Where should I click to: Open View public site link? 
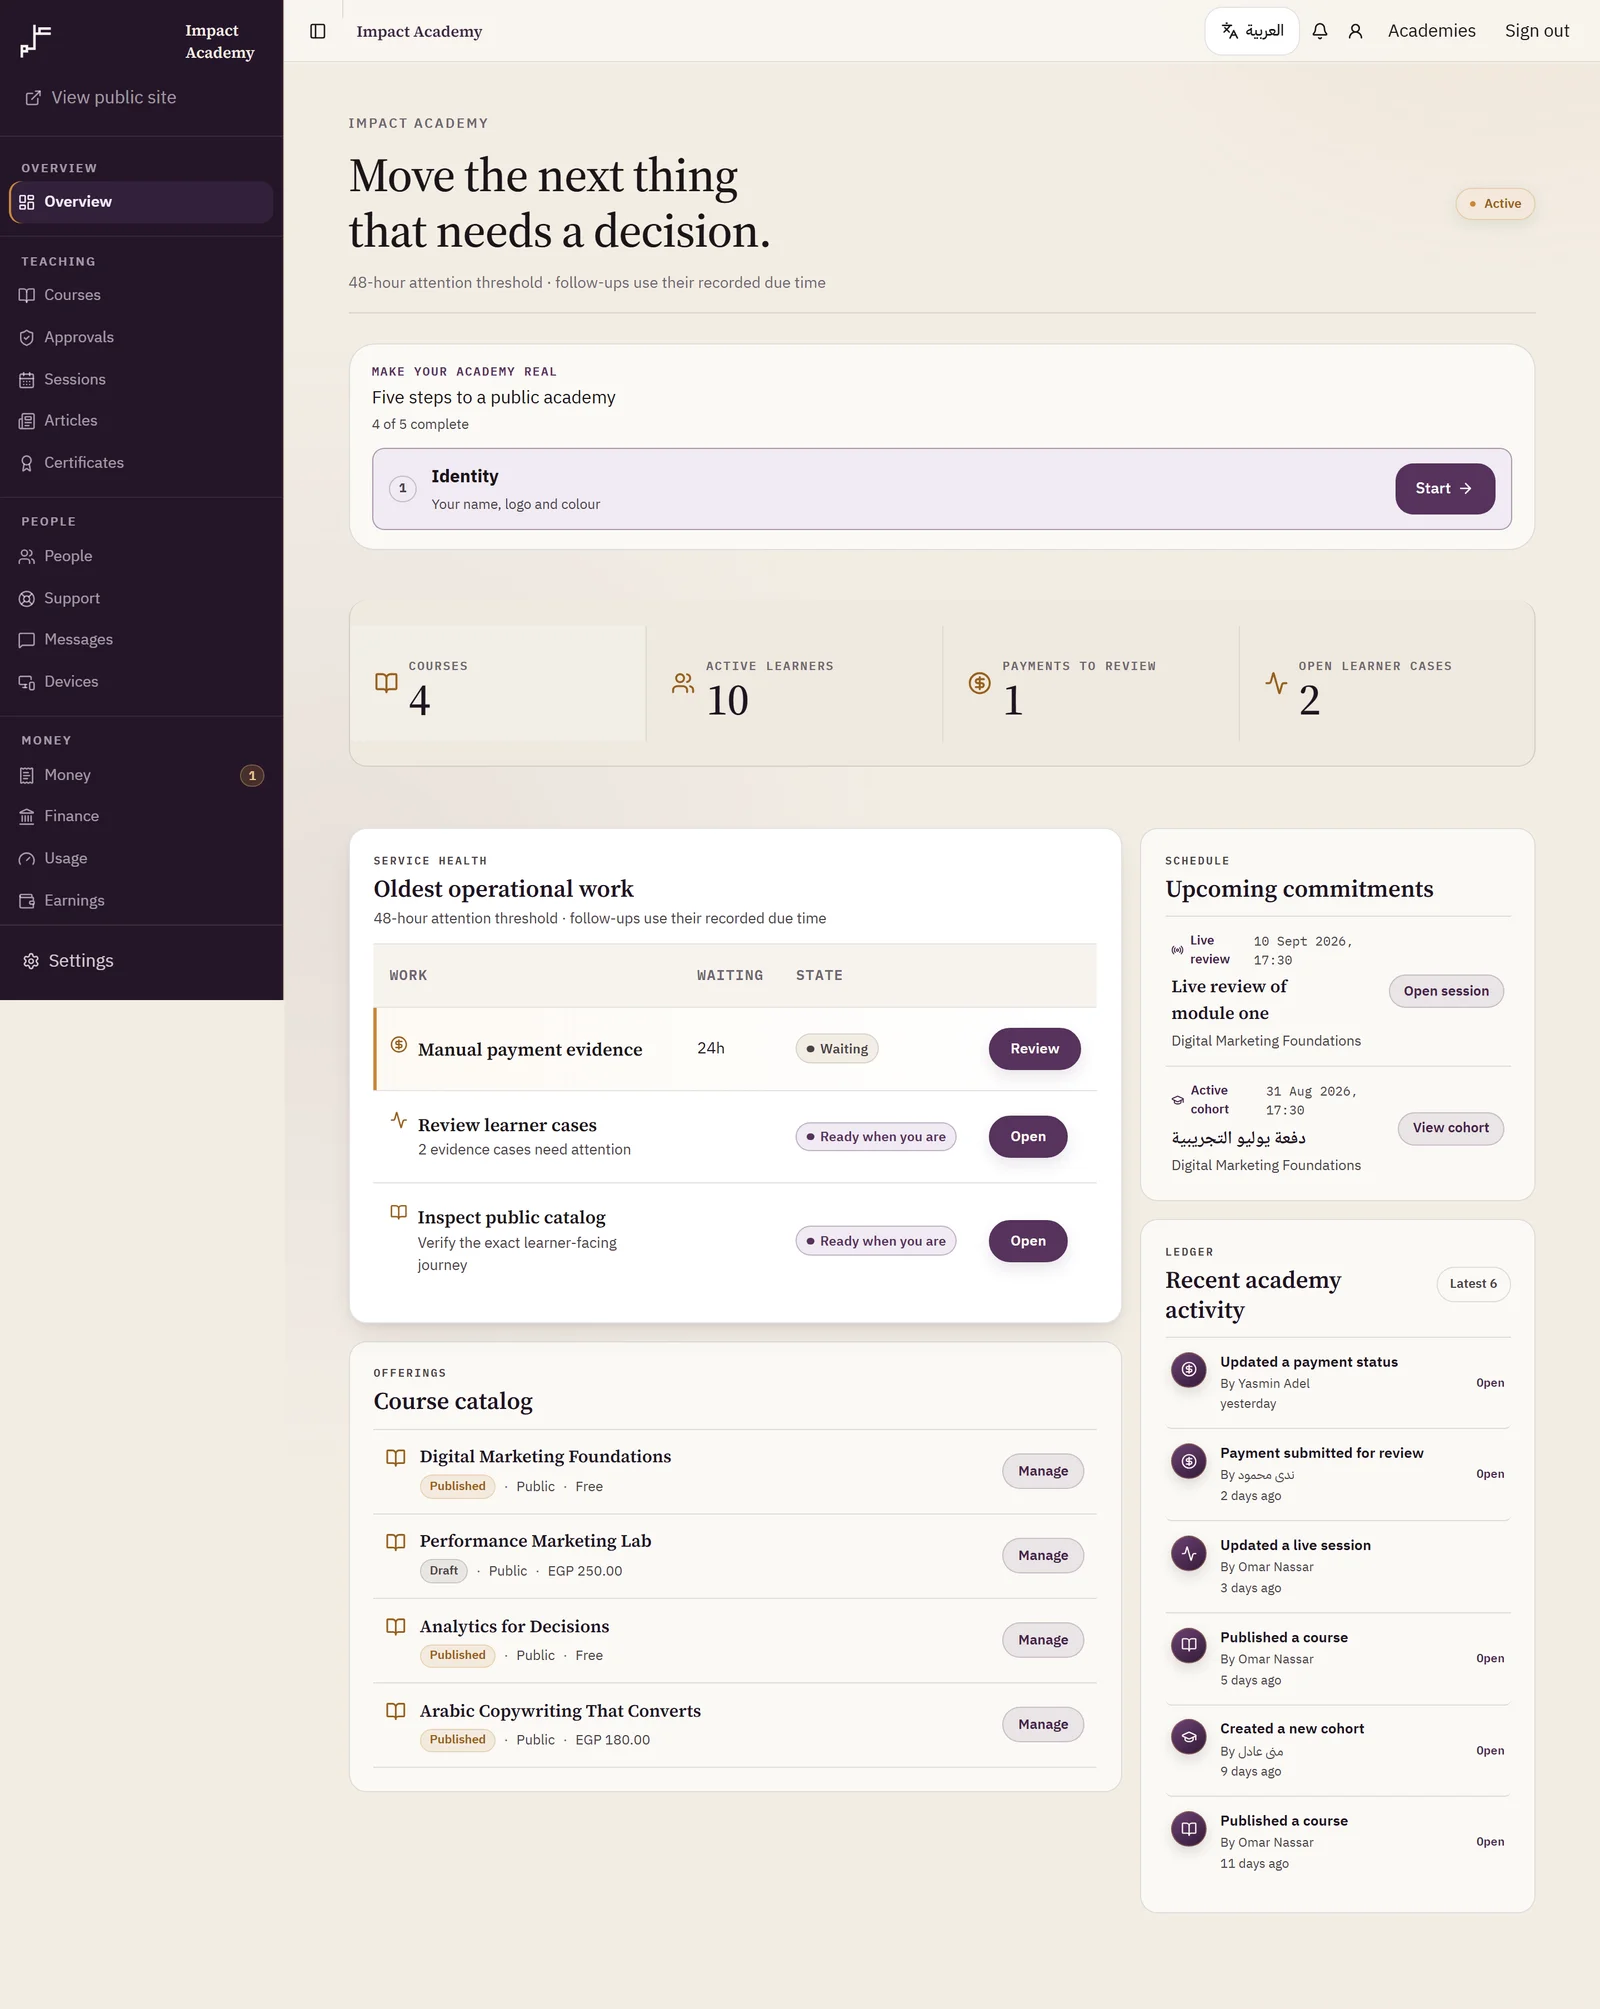click(101, 97)
